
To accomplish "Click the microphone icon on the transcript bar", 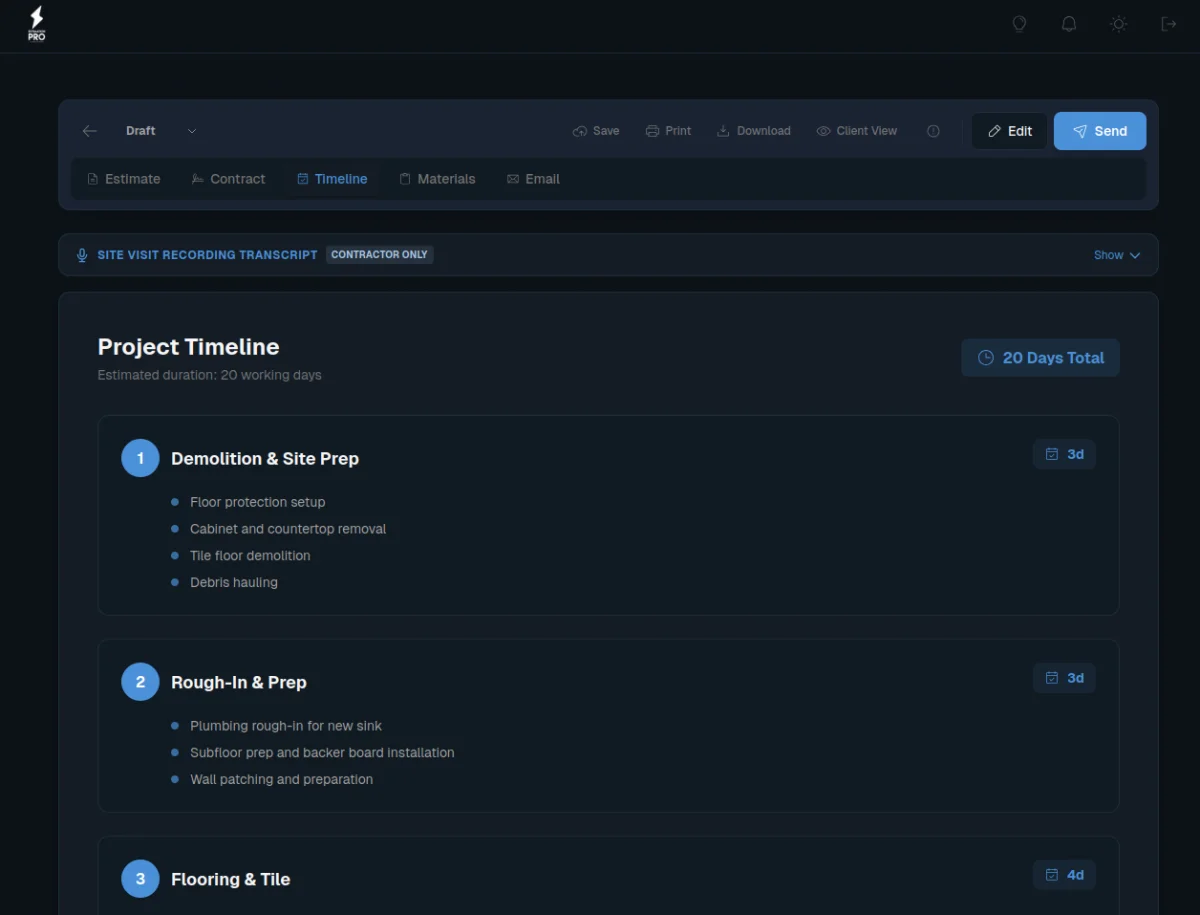I will pos(81,254).
